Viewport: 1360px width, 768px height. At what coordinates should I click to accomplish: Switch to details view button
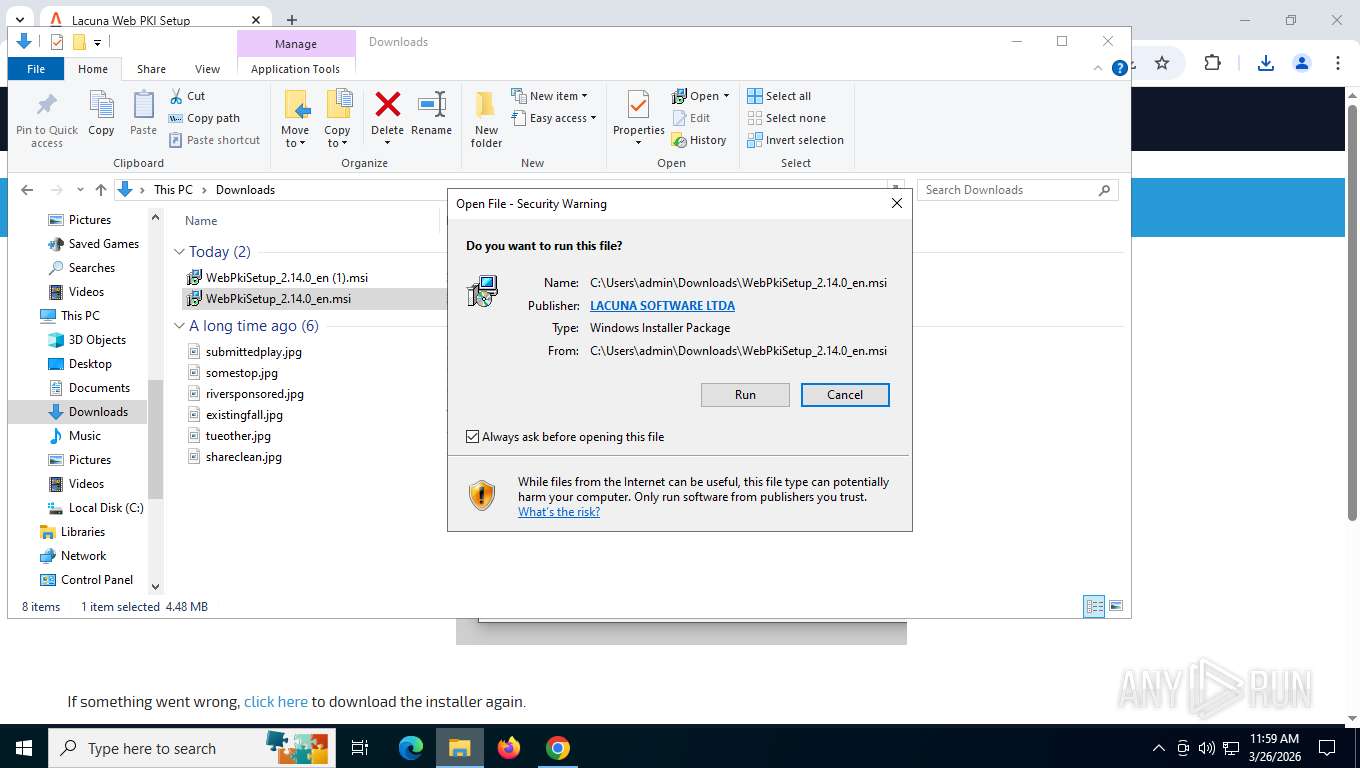click(x=1095, y=606)
